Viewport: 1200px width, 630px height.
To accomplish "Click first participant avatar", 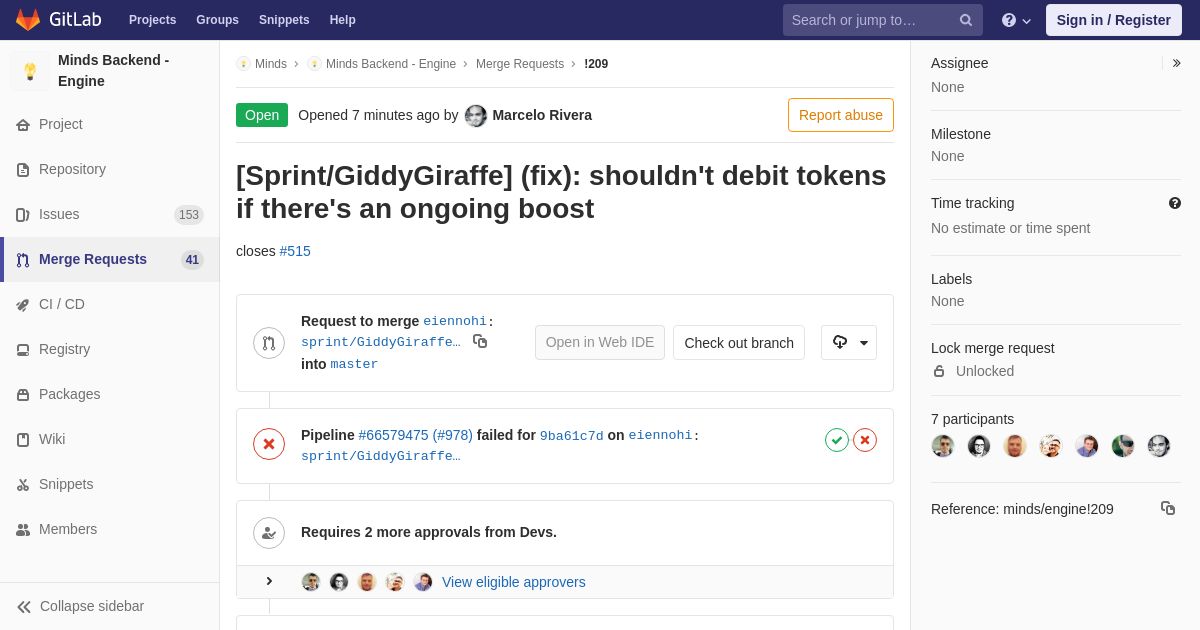I will (943, 446).
